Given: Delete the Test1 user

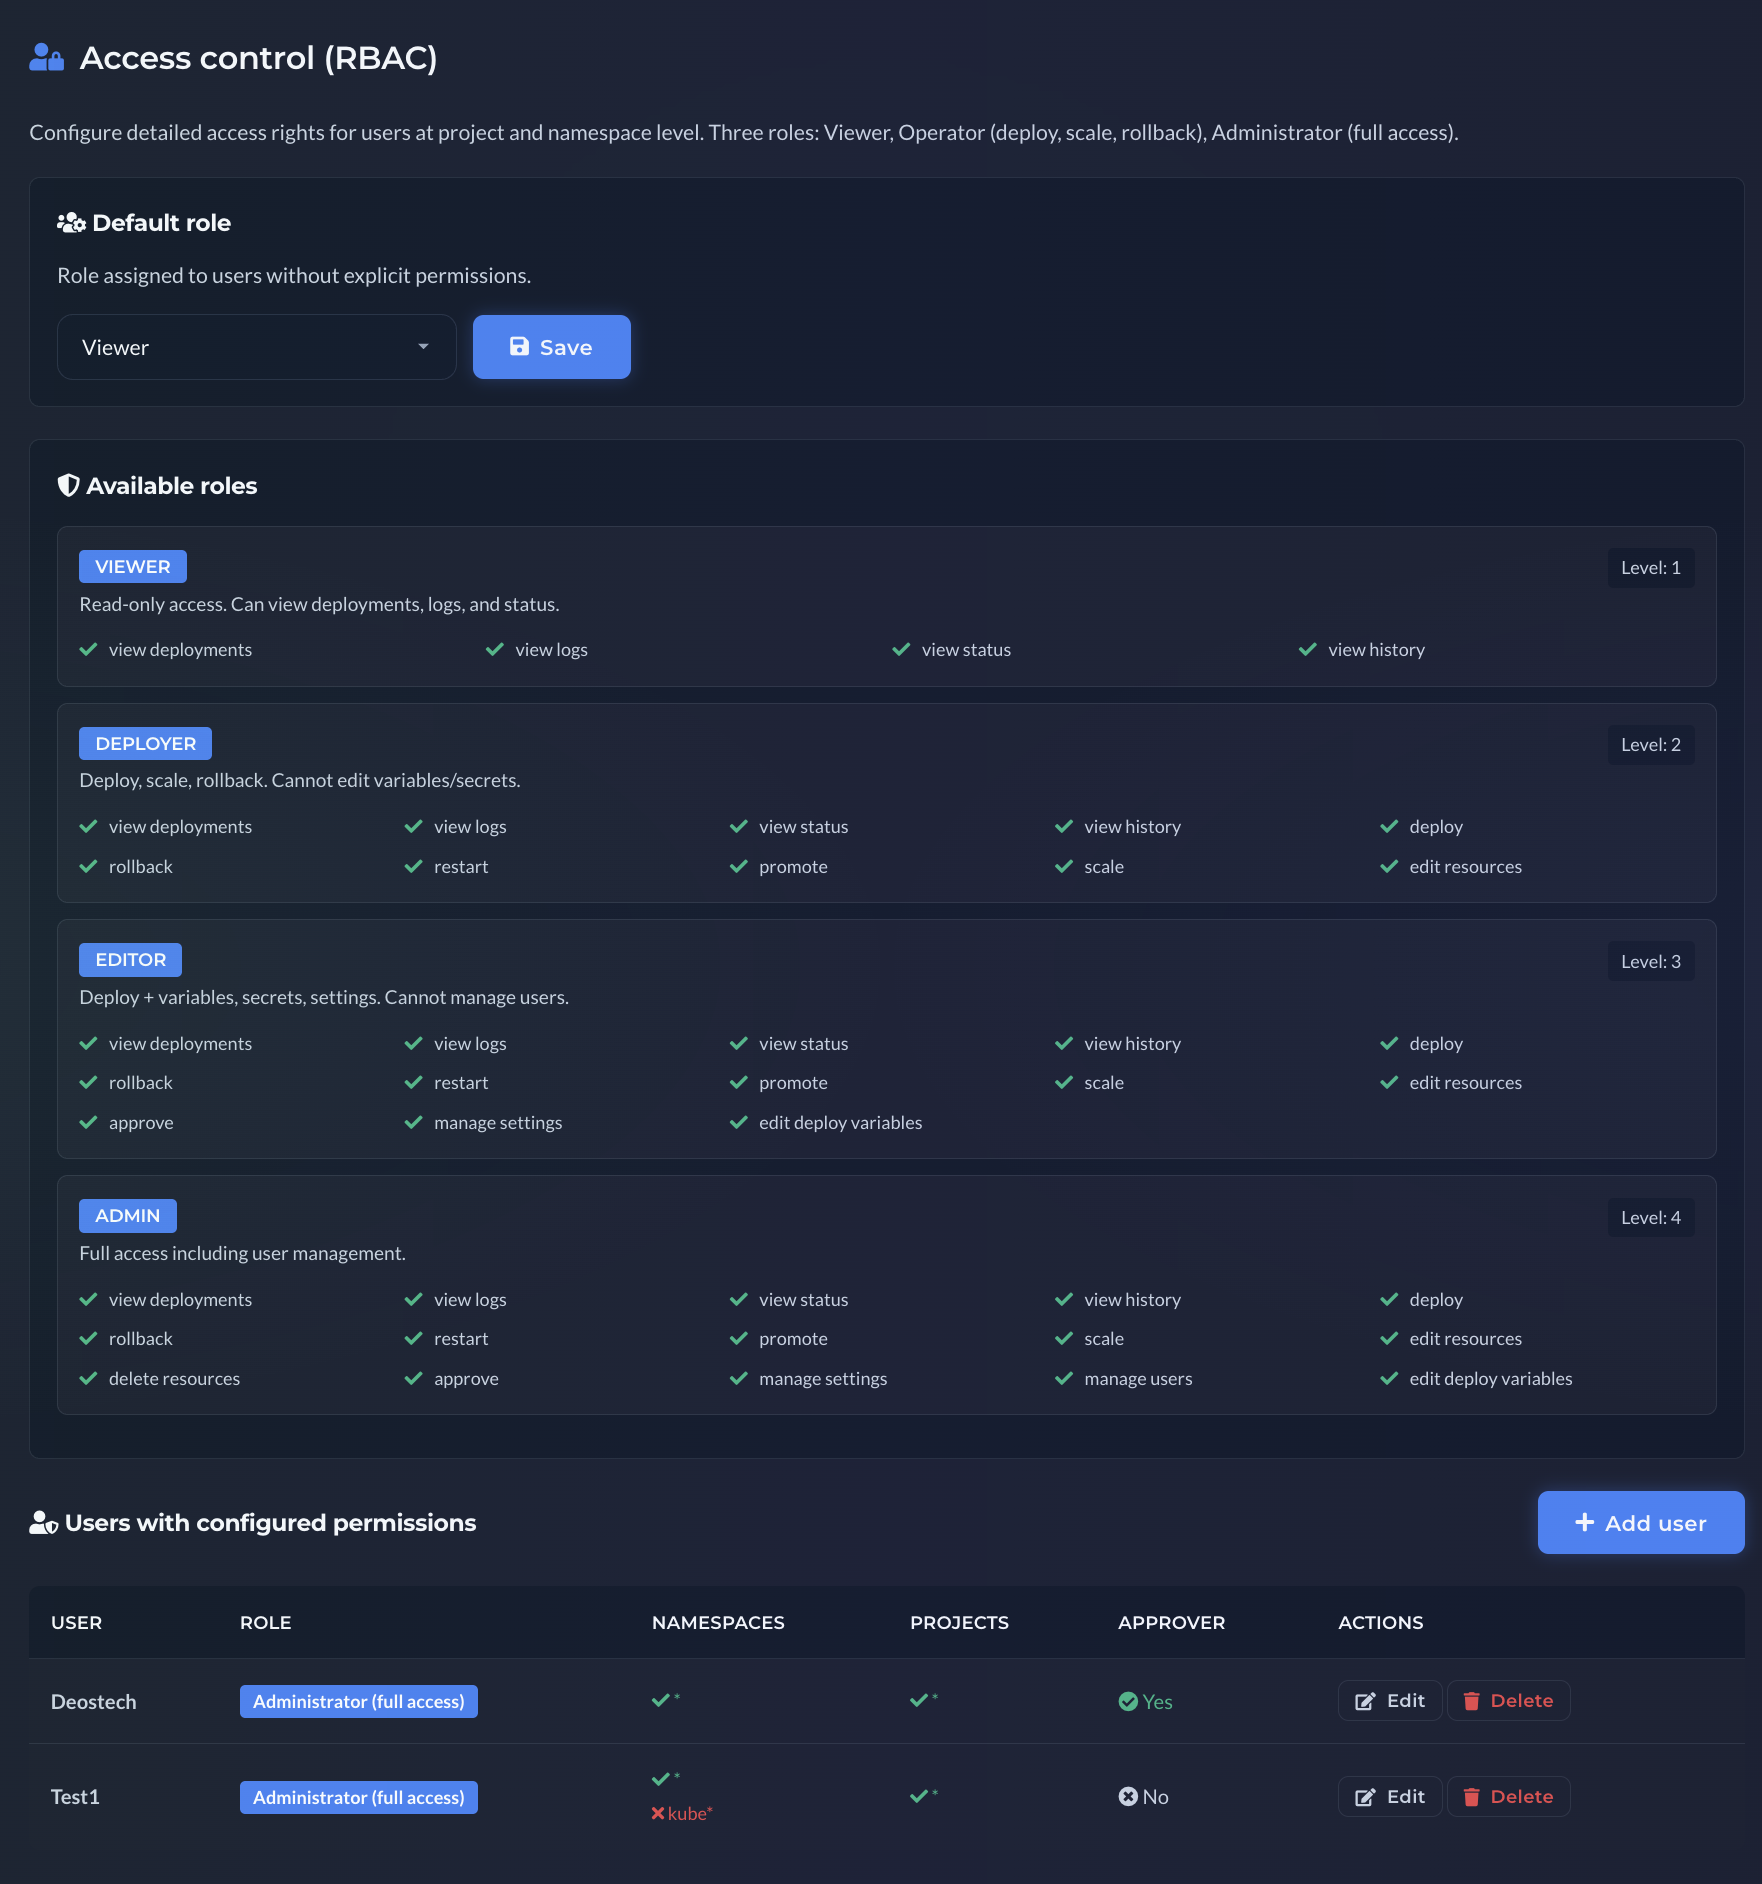Looking at the screenshot, I should point(1508,1797).
